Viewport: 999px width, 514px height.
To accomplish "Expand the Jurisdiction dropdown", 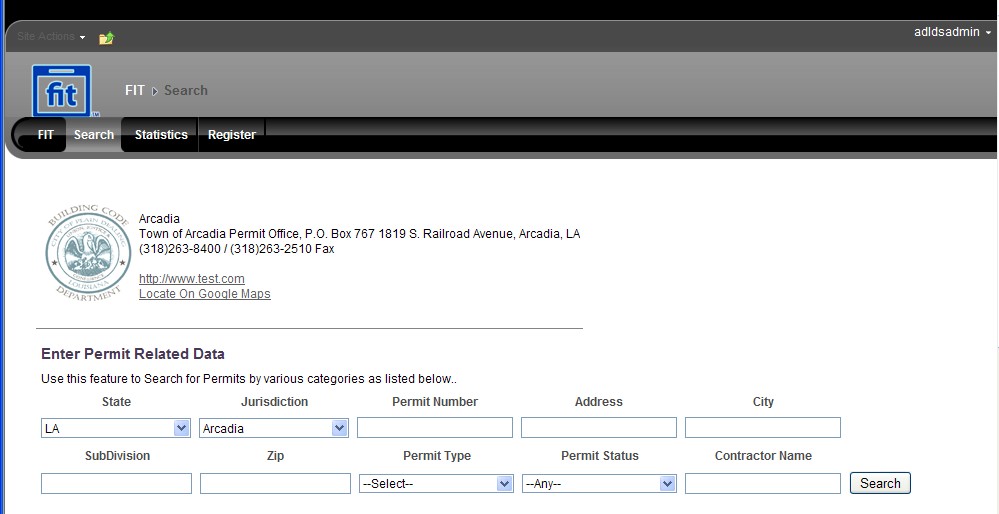I will pos(273,428).
